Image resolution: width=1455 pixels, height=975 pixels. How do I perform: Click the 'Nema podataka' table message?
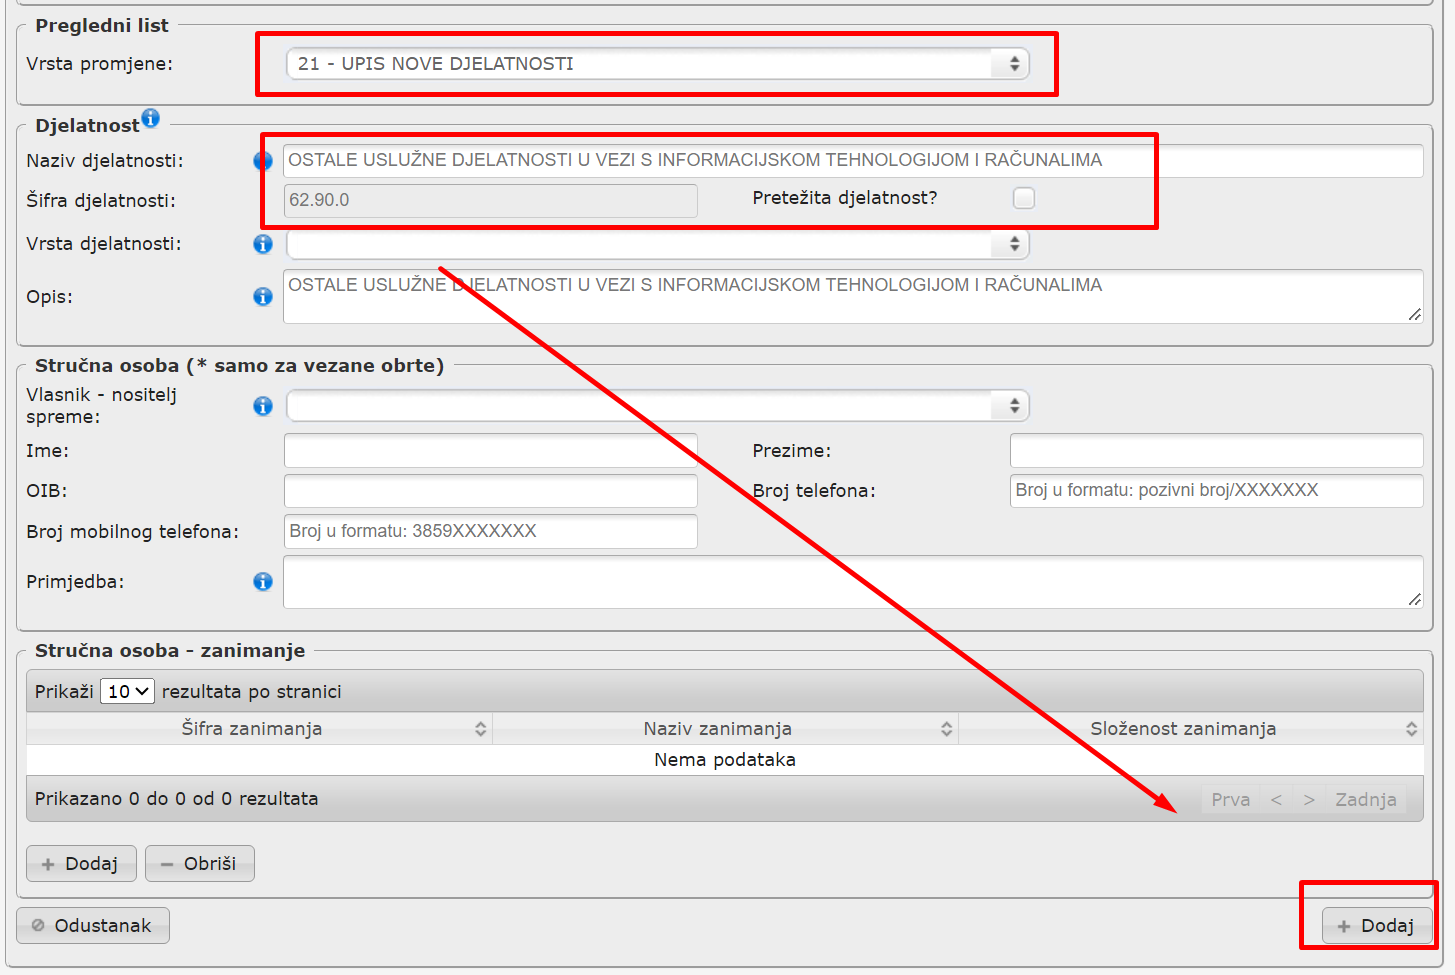(725, 760)
